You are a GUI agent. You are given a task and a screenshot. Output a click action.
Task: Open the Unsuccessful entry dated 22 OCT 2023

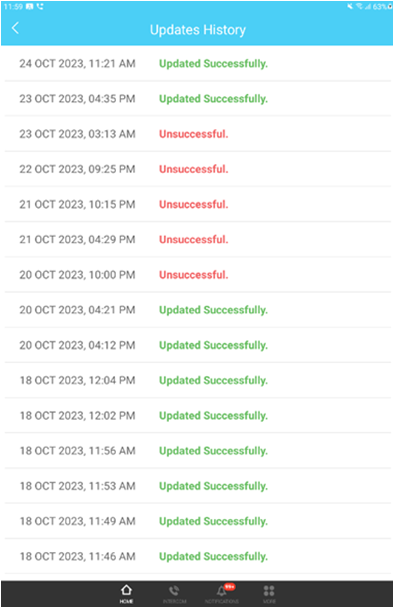[197, 169]
